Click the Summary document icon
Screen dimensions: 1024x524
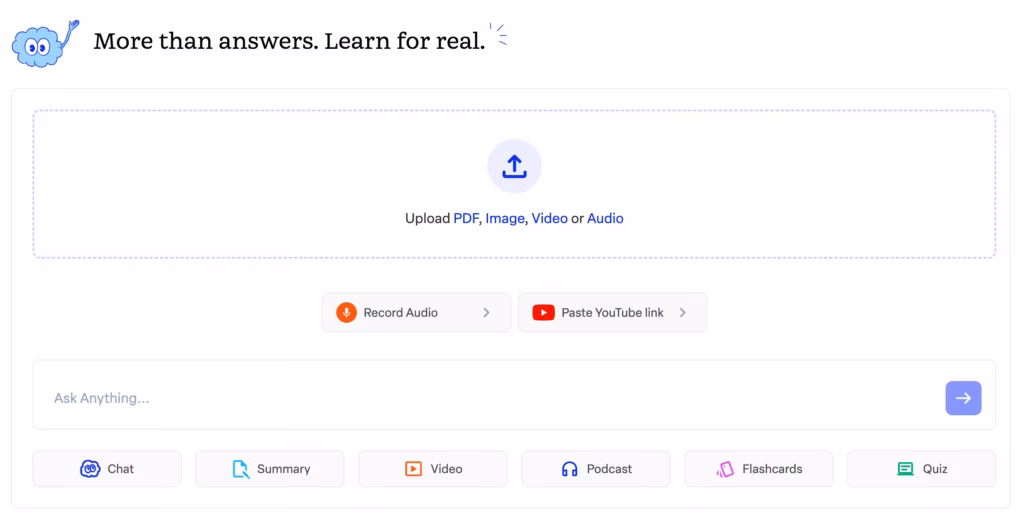click(x=241, y=468)
